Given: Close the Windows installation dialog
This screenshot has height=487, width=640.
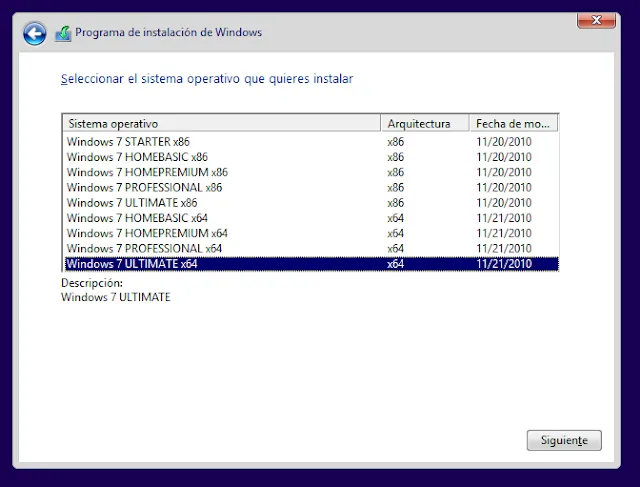Looking at the screenshot, I should pos(596,20).
